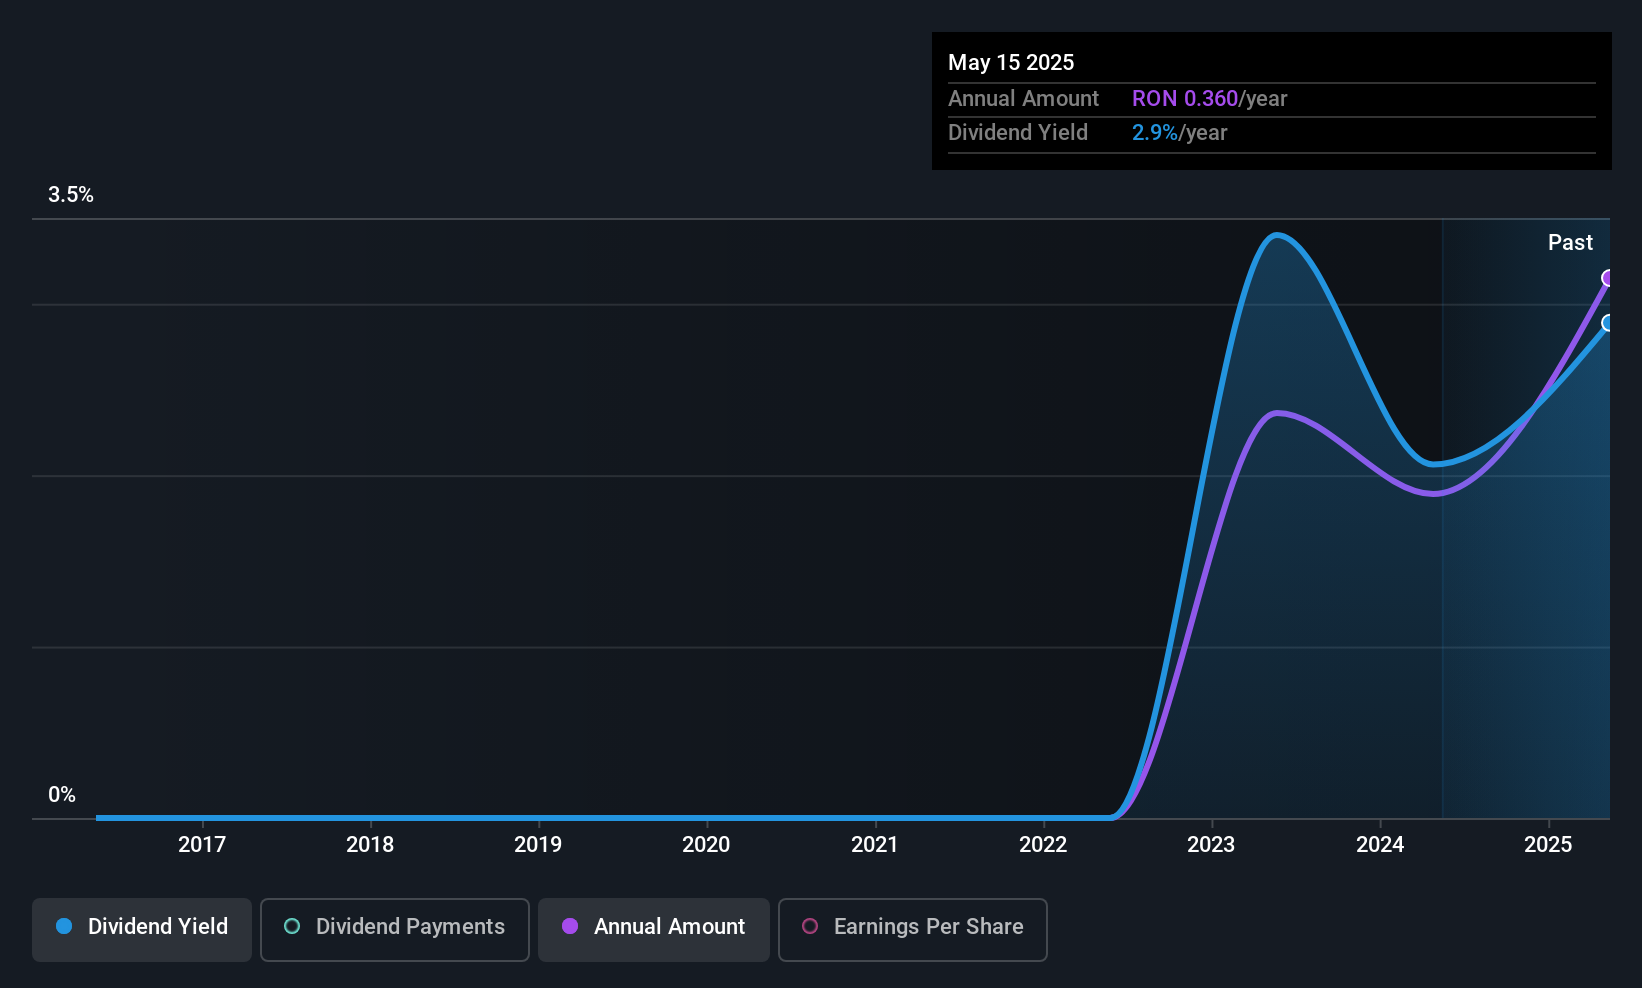
Task: Click the RON 0.360/year value in tooltip
Action: click(1209, 98)
